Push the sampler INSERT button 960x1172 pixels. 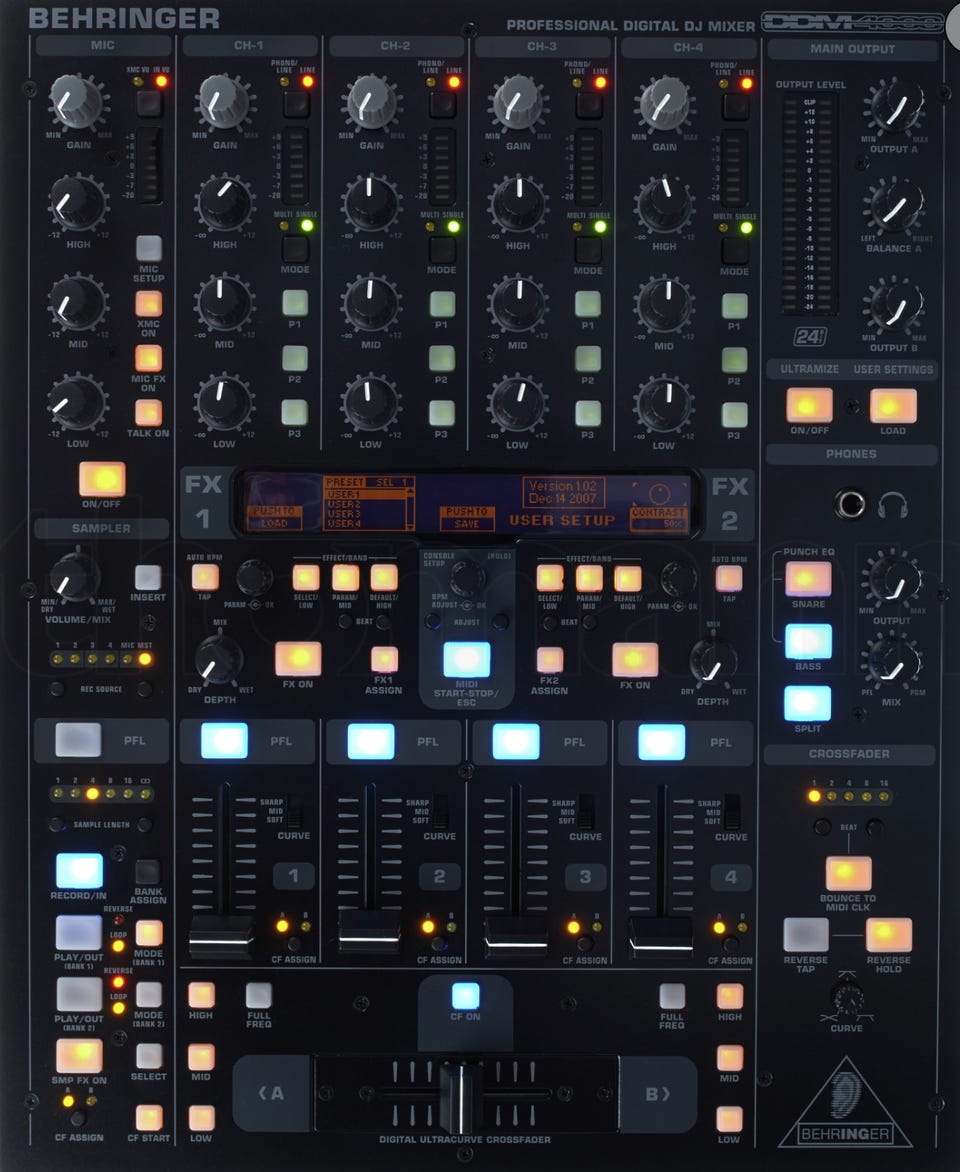(147, 578)
